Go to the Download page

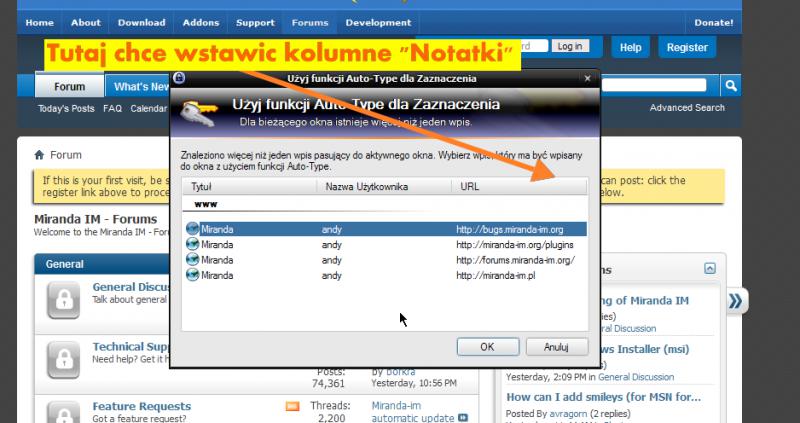pos(141,23)
